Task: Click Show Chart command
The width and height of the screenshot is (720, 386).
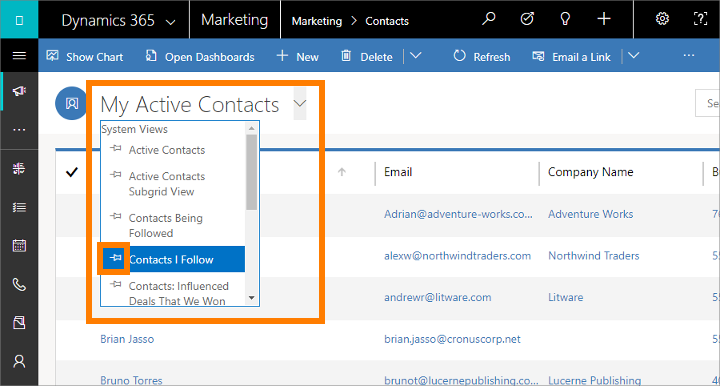Action: (85, 56)
